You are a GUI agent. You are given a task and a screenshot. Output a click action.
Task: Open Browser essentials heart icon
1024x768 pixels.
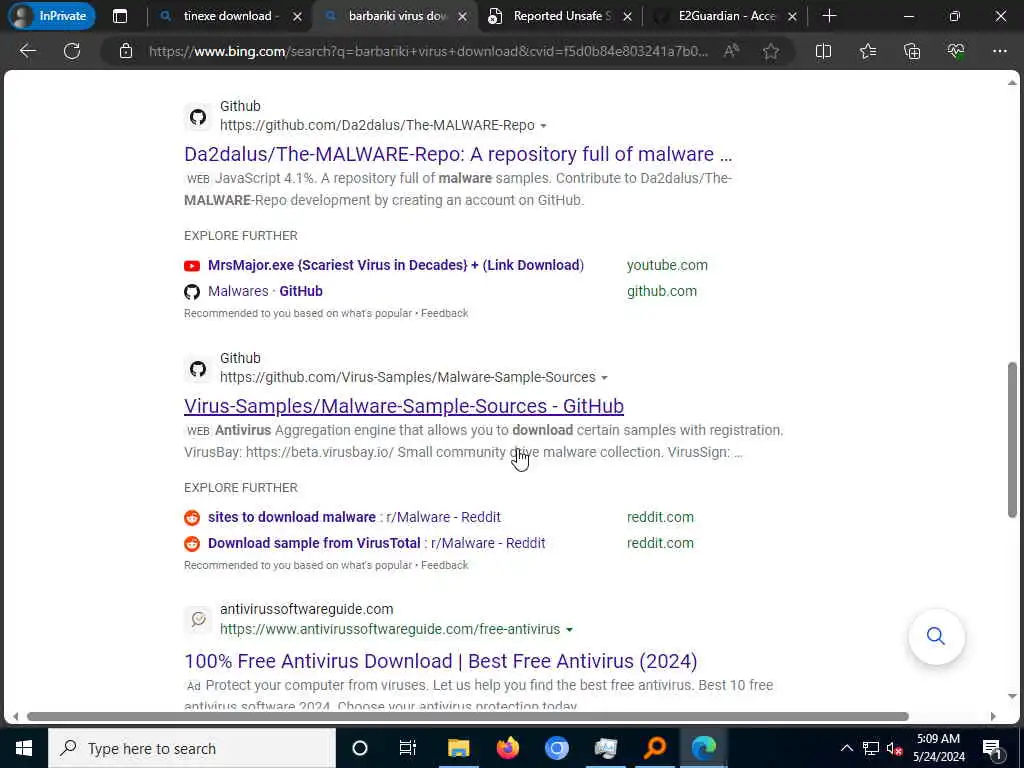(956, 51)
